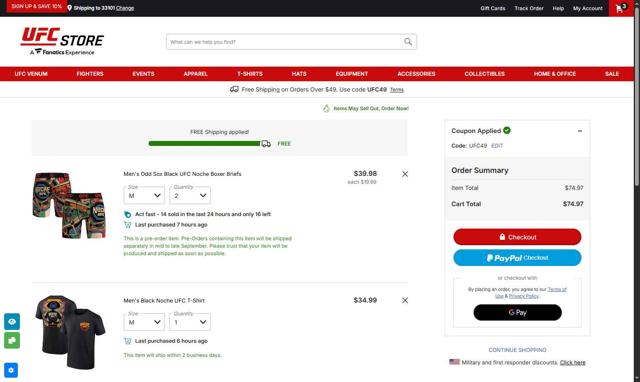640x382 pixels.
Task: Click CONTINUE SHOPPING link
Action: click(517, 350)
